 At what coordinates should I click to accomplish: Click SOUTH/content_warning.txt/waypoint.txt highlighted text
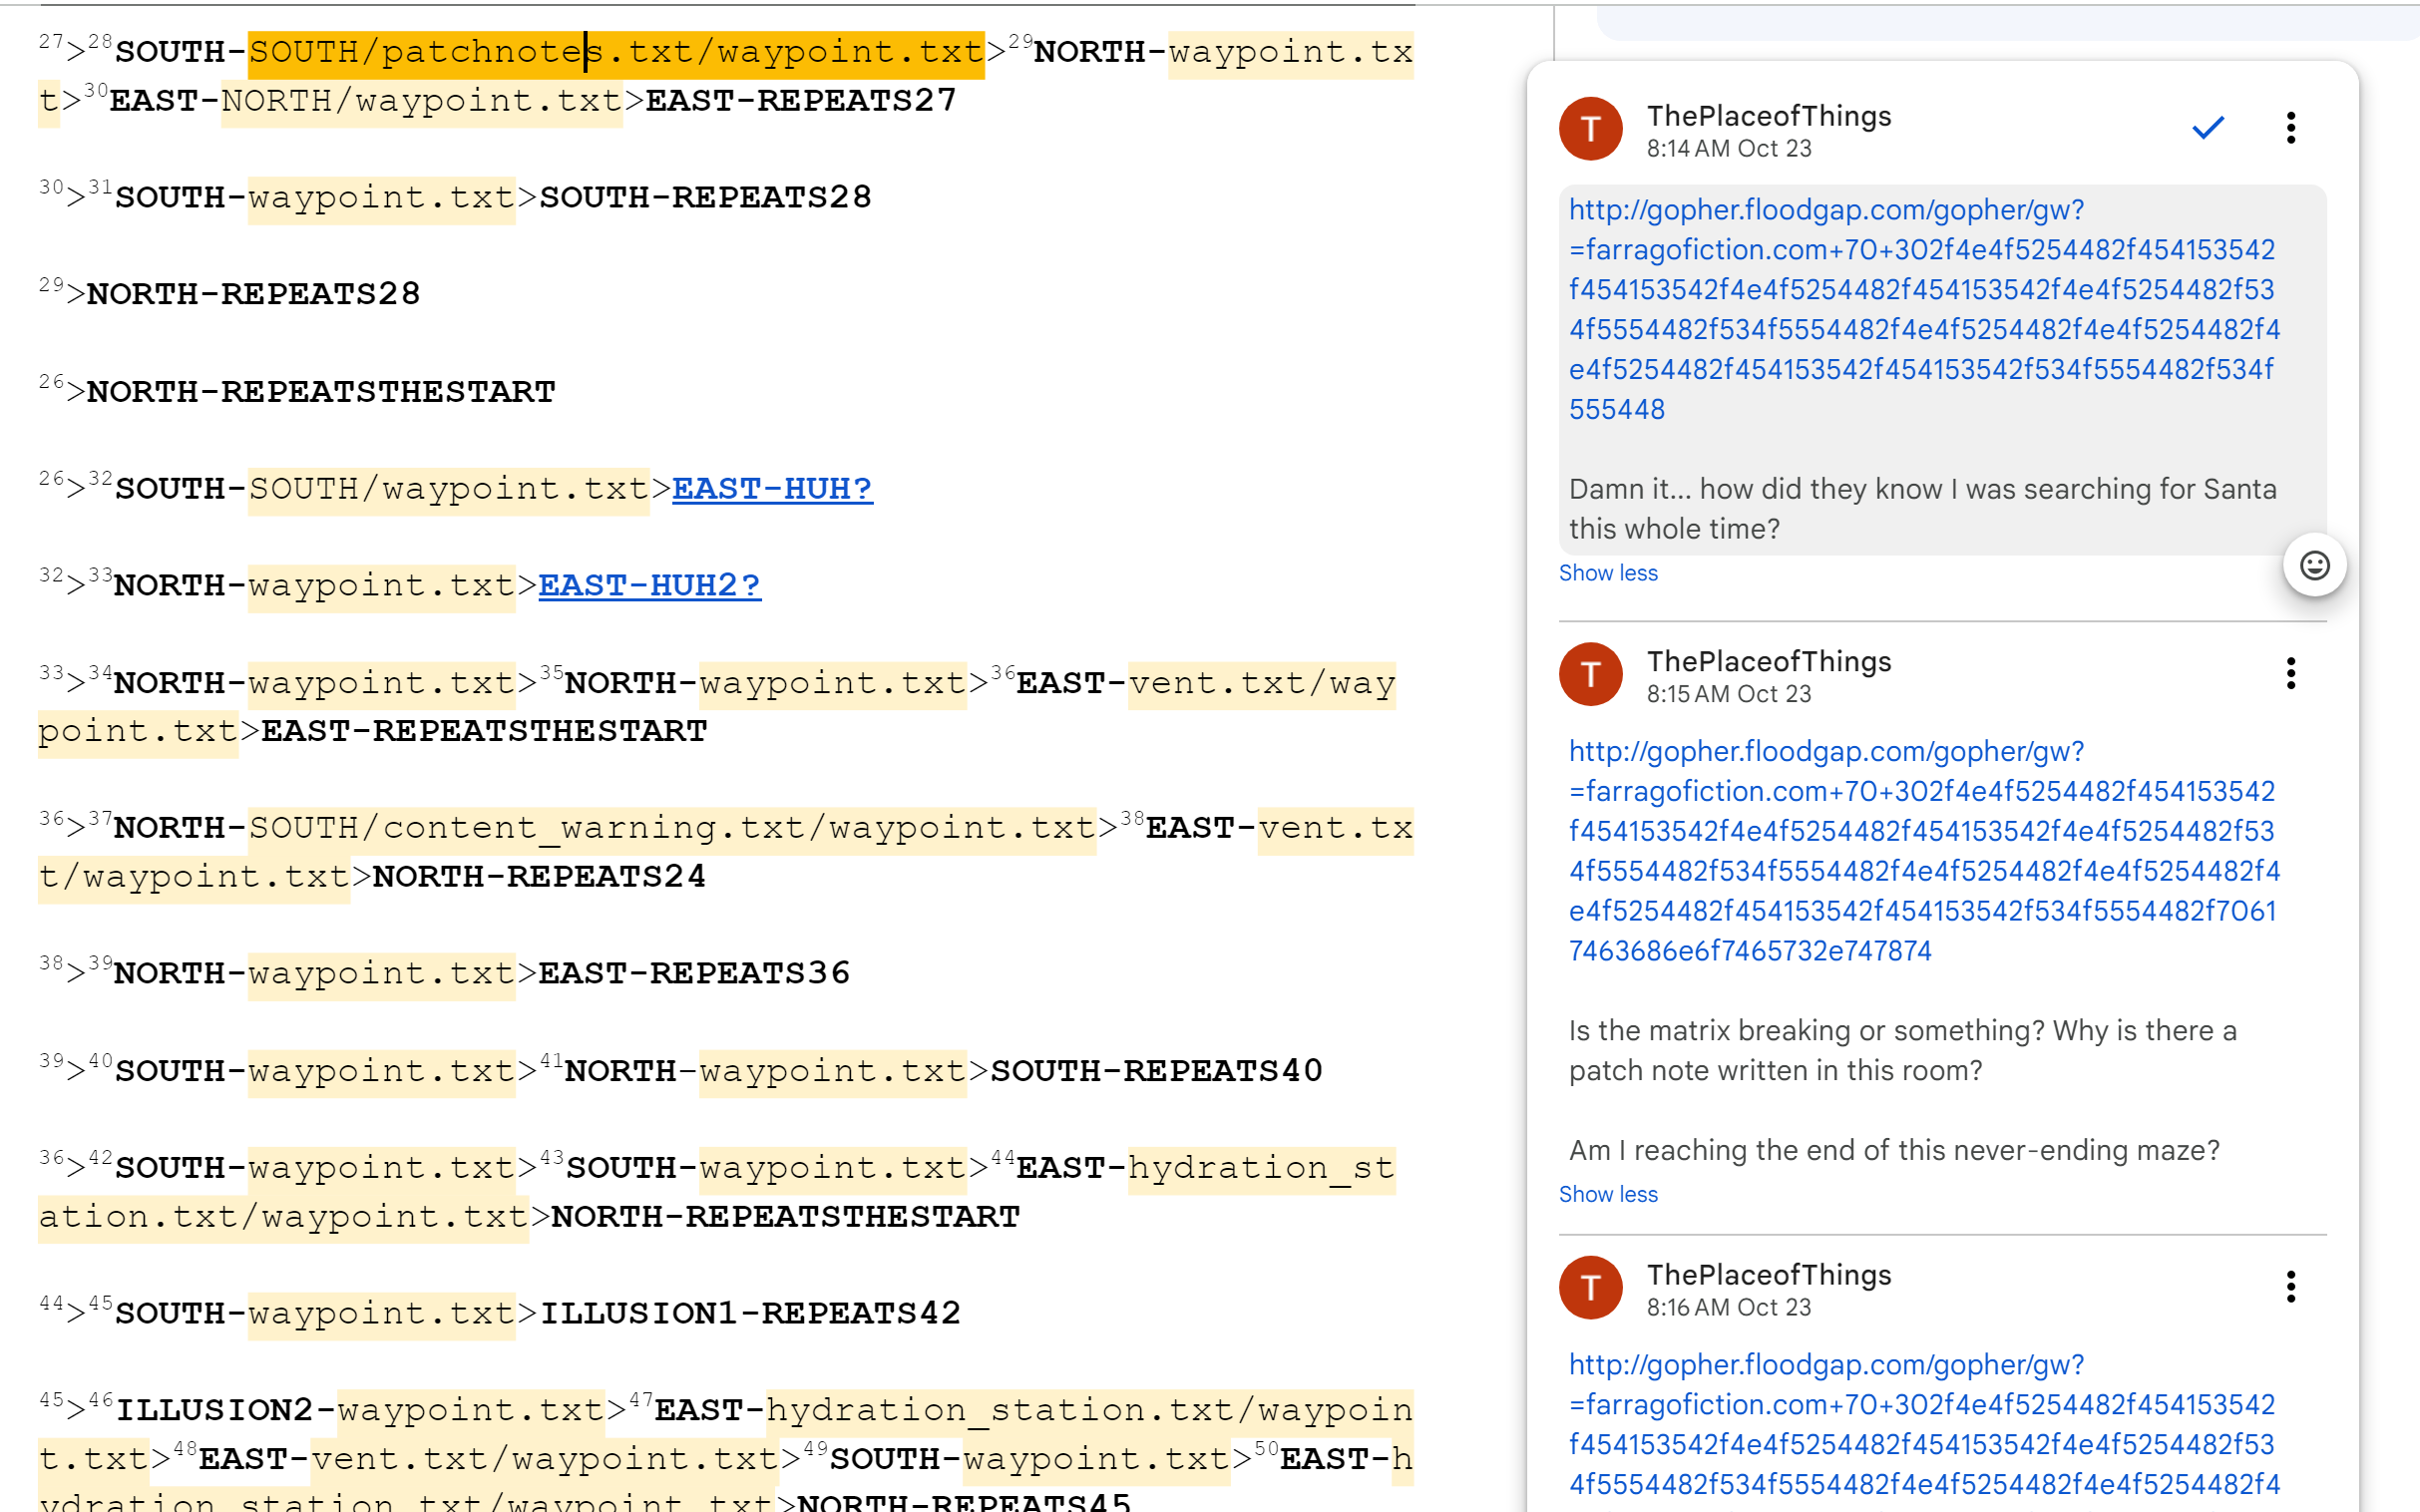[x=671, y=828]
